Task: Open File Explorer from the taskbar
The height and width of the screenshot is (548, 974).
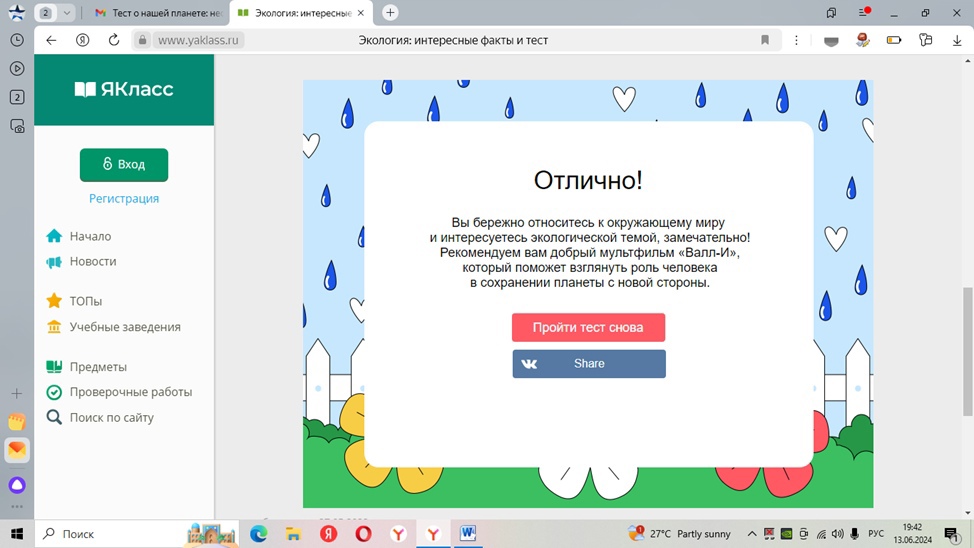Action: 293,534
